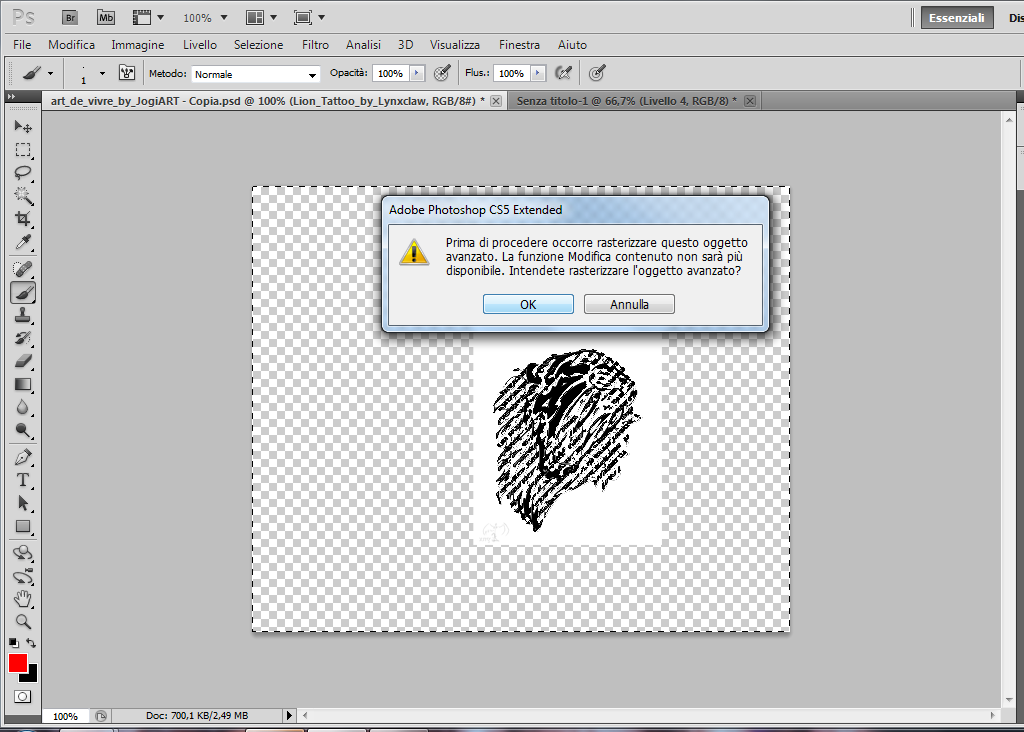Open the Immagine menu
This screenshot has height=732, width=1024.
pyautogui.click(x=138, y=44)
